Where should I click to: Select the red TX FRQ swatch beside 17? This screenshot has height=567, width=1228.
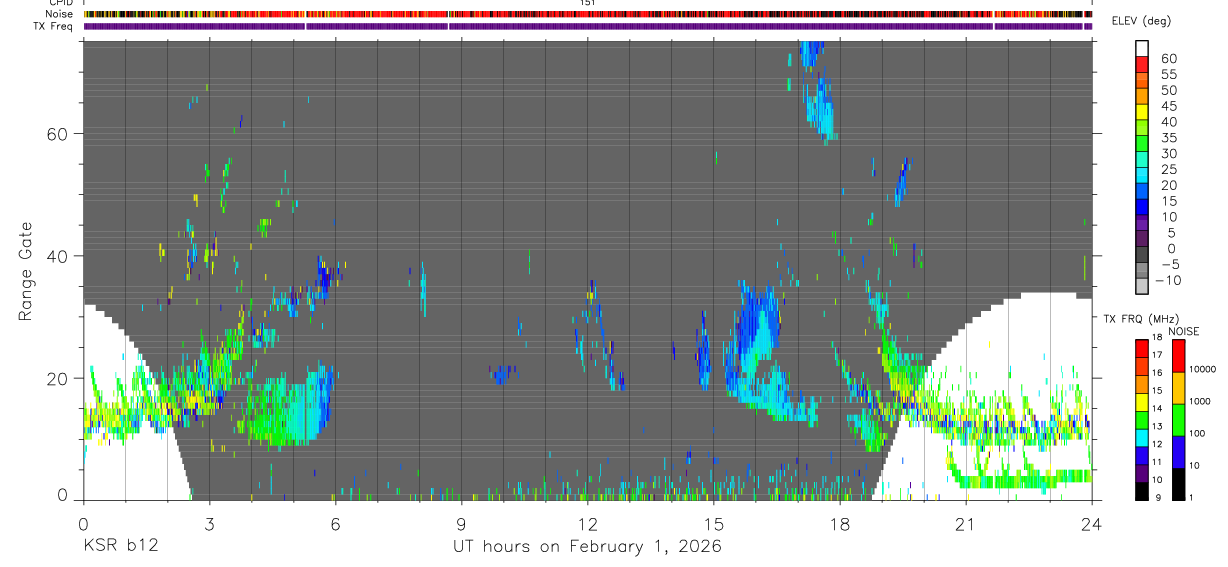click(x=1142, y=349)
